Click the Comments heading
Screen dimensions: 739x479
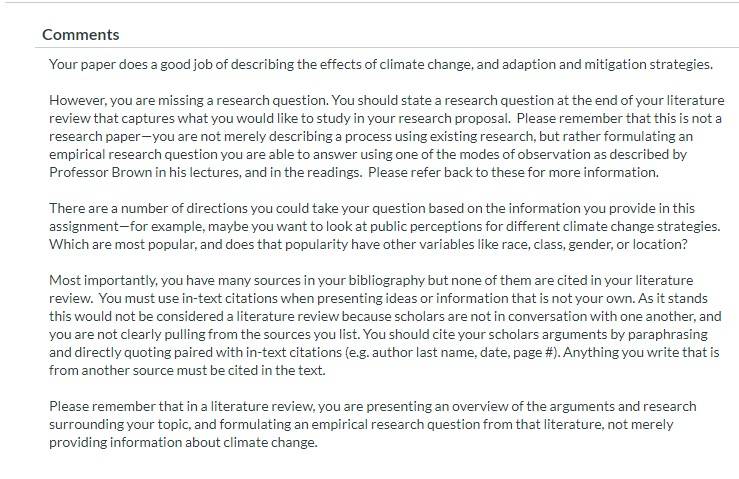[81, 34]
